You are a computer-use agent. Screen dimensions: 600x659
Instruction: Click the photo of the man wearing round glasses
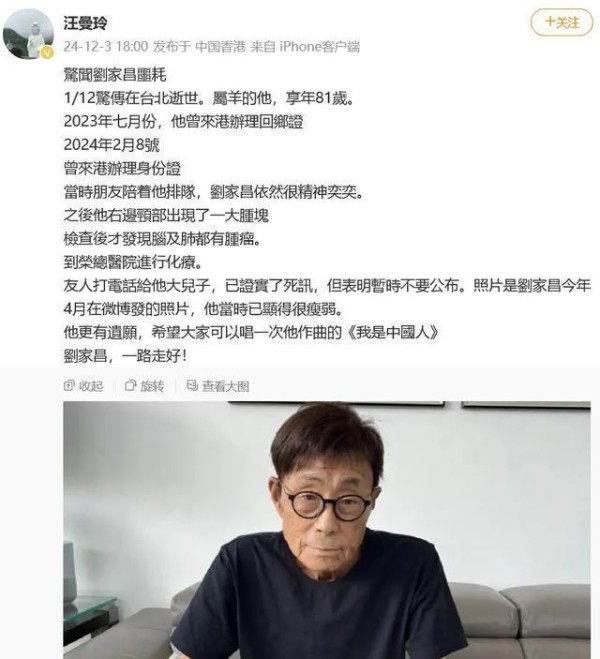tap(327, 530)
